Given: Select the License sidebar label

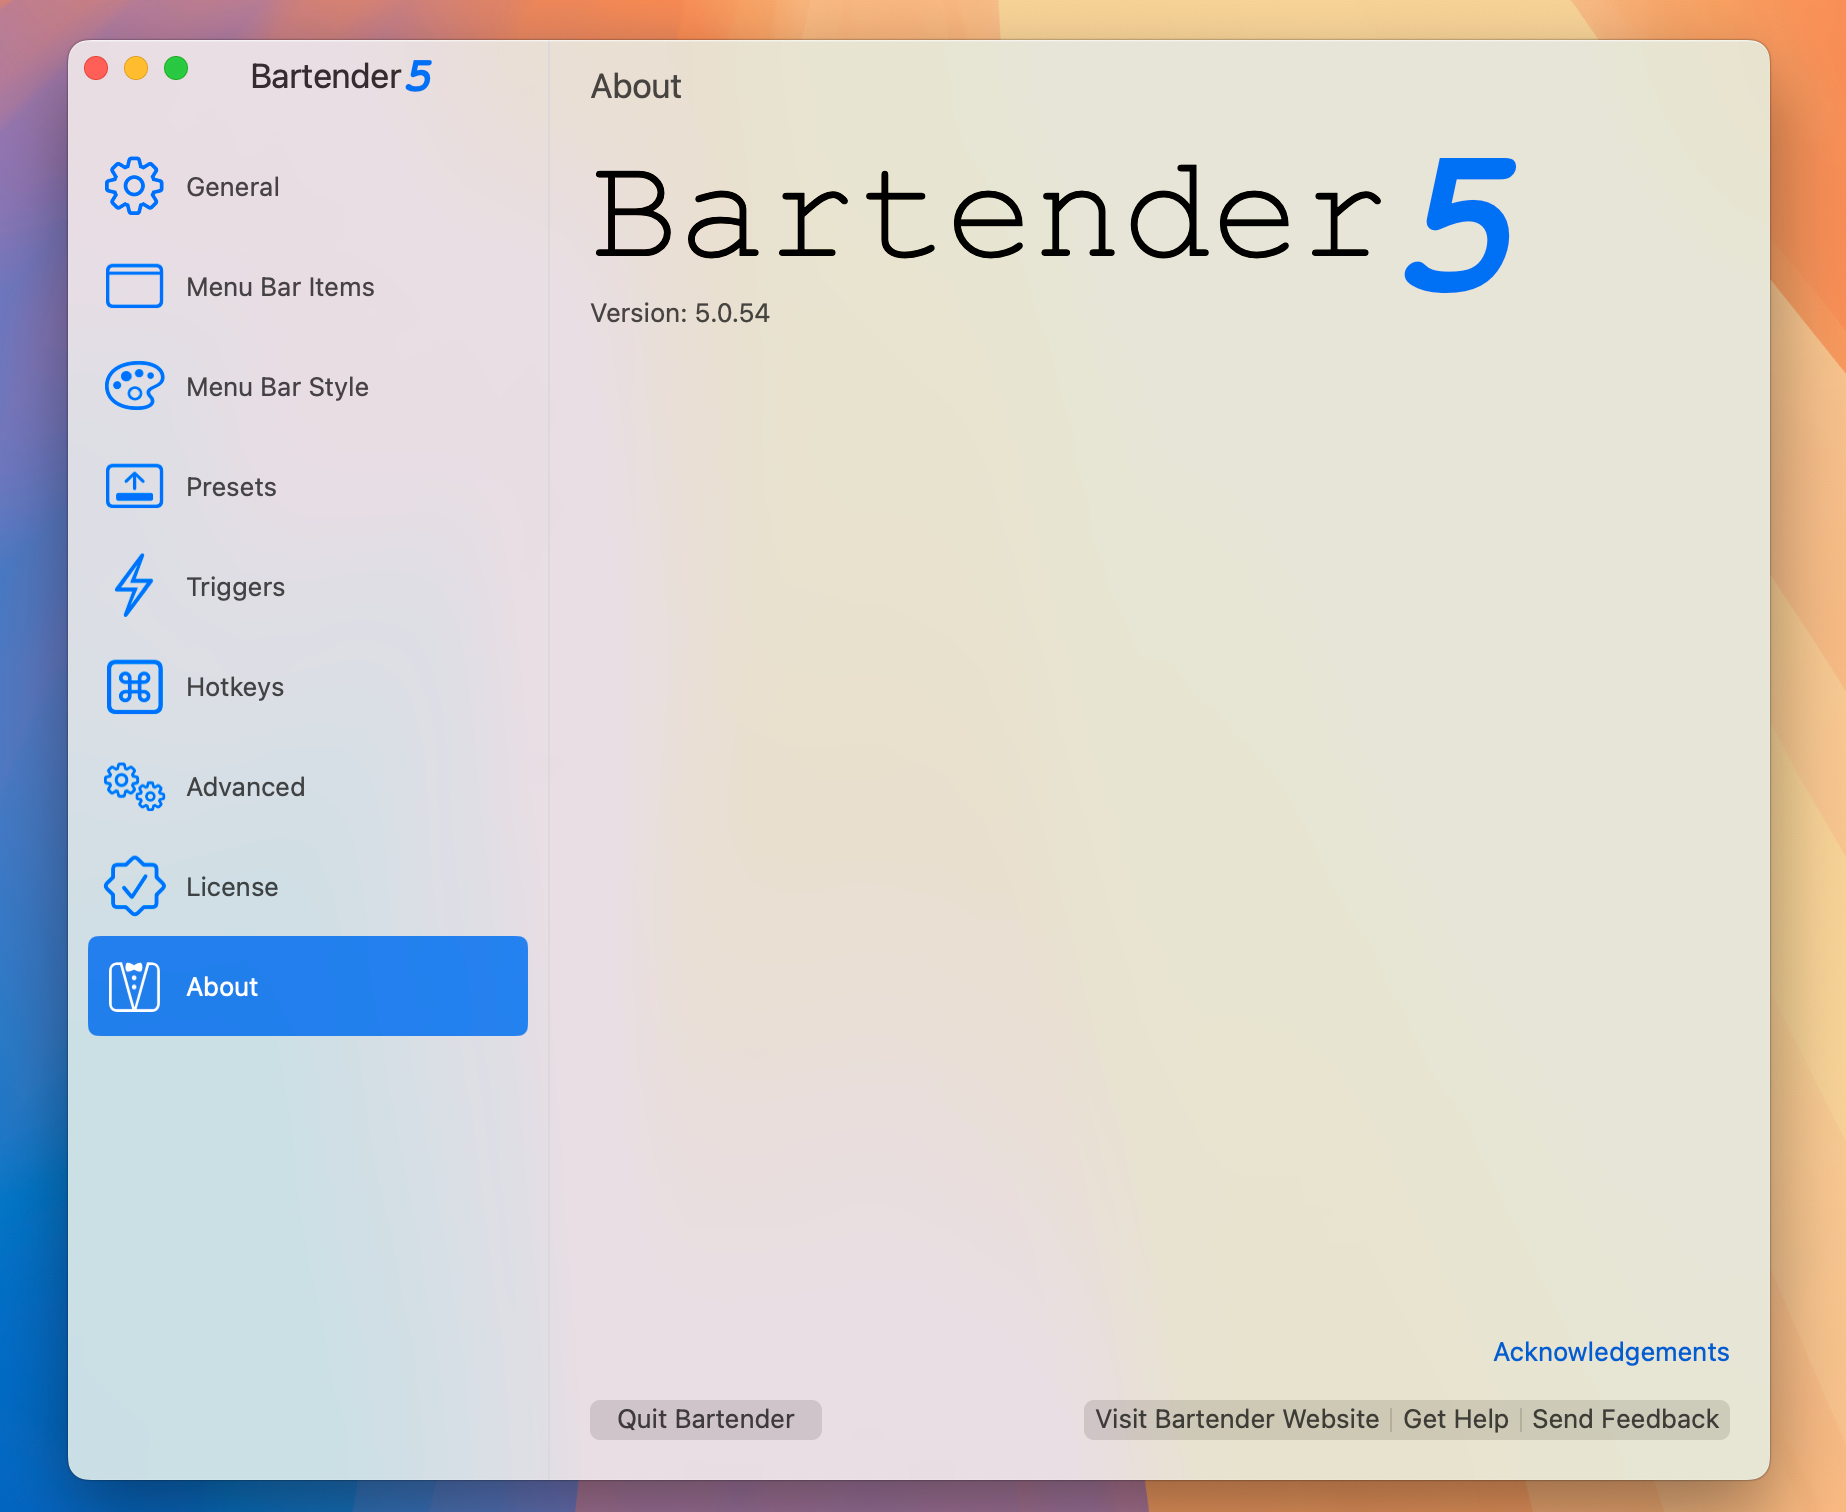Looking at the screenshot, I should point(232,887).
